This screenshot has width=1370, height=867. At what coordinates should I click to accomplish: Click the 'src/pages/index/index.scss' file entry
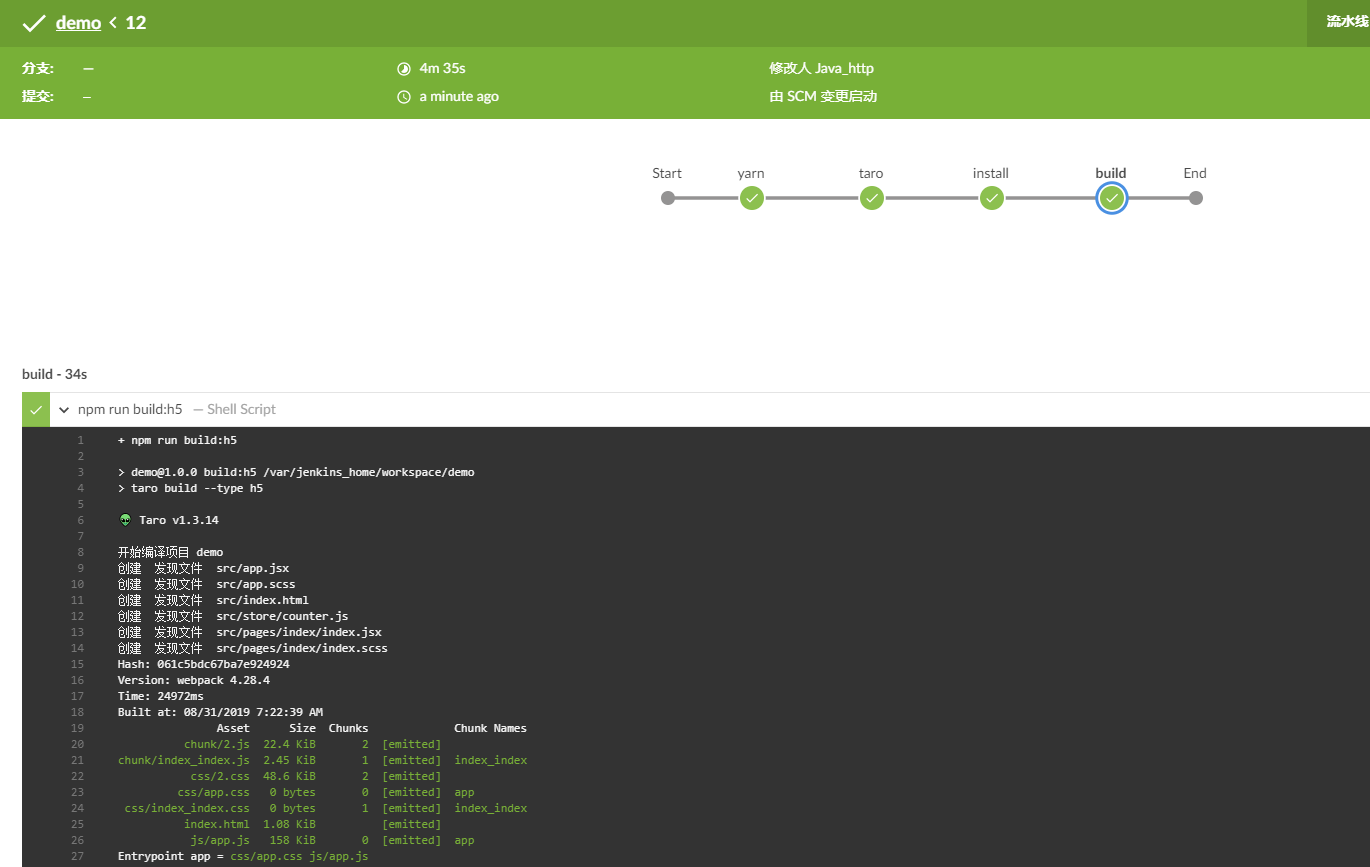[x=302, y=648]
